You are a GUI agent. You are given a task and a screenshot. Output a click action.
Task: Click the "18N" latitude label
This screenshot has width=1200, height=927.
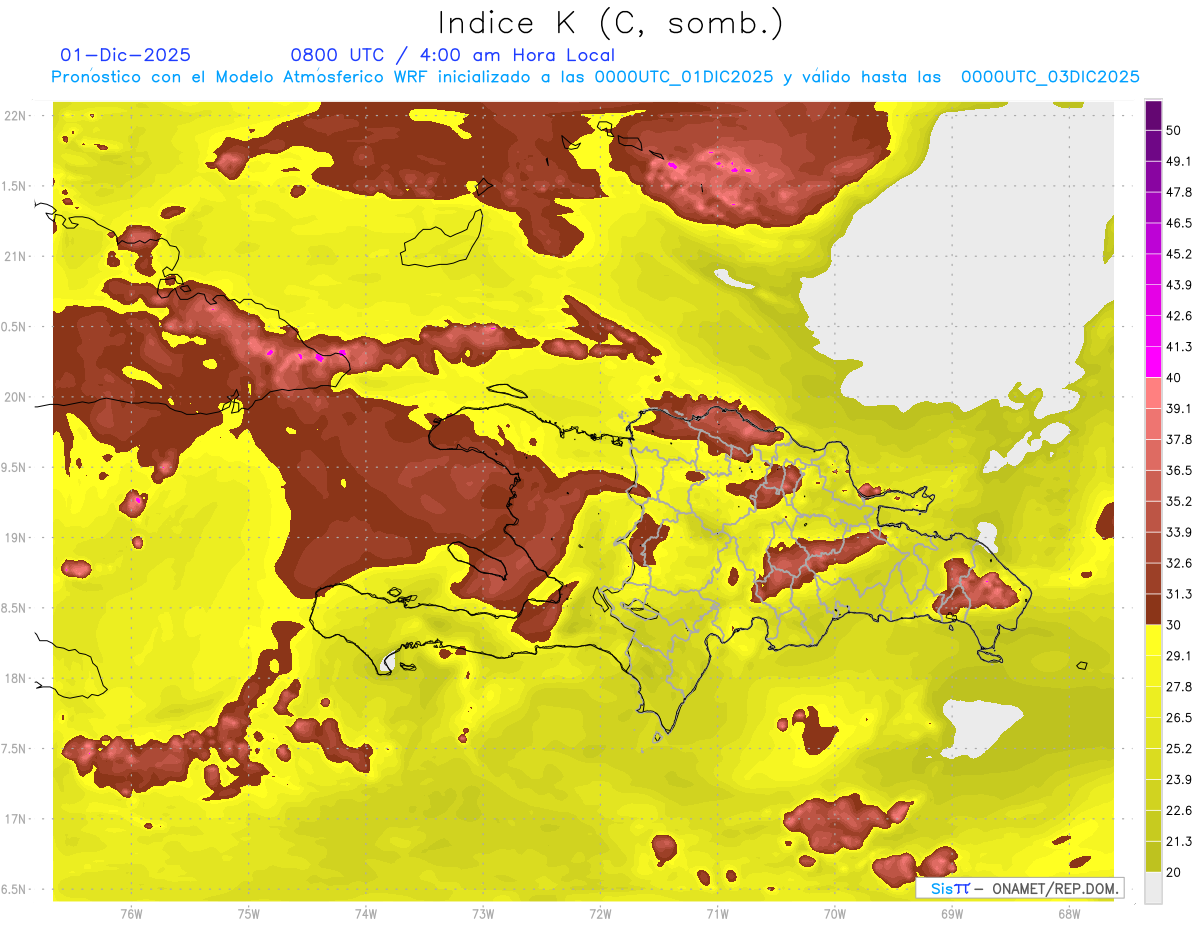[15, 679]
